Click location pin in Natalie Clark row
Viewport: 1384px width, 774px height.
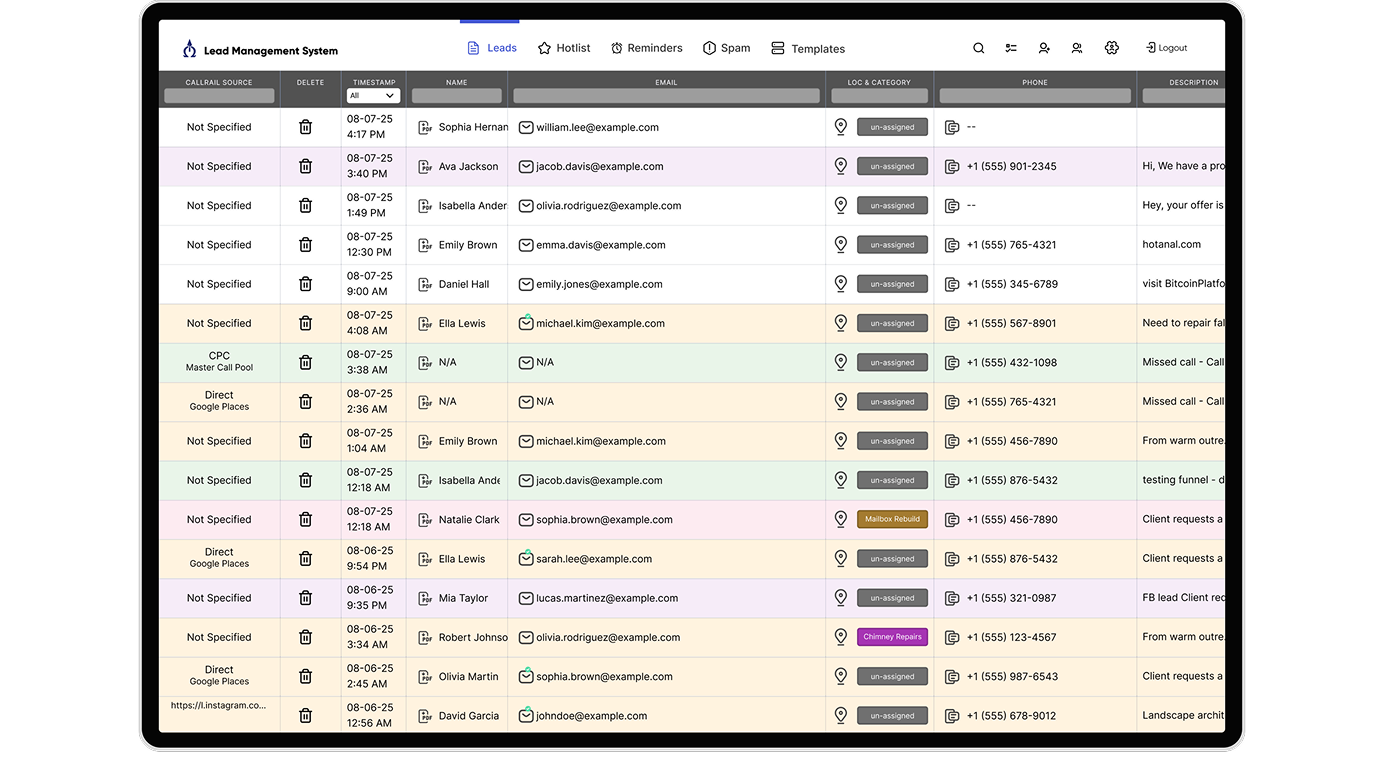841,520
